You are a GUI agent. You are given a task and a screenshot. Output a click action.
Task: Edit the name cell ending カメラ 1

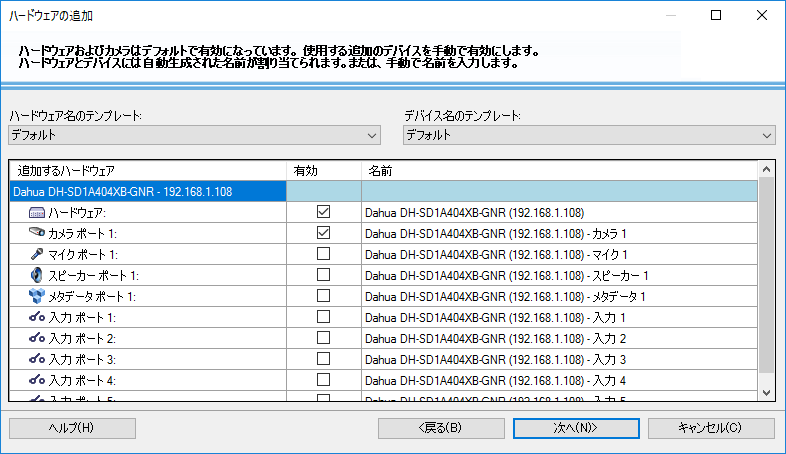[x=559, y=234]
